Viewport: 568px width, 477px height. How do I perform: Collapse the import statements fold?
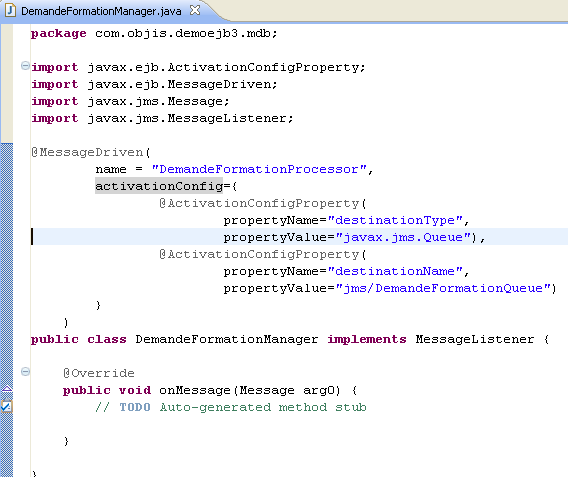[x=25, y=66]
